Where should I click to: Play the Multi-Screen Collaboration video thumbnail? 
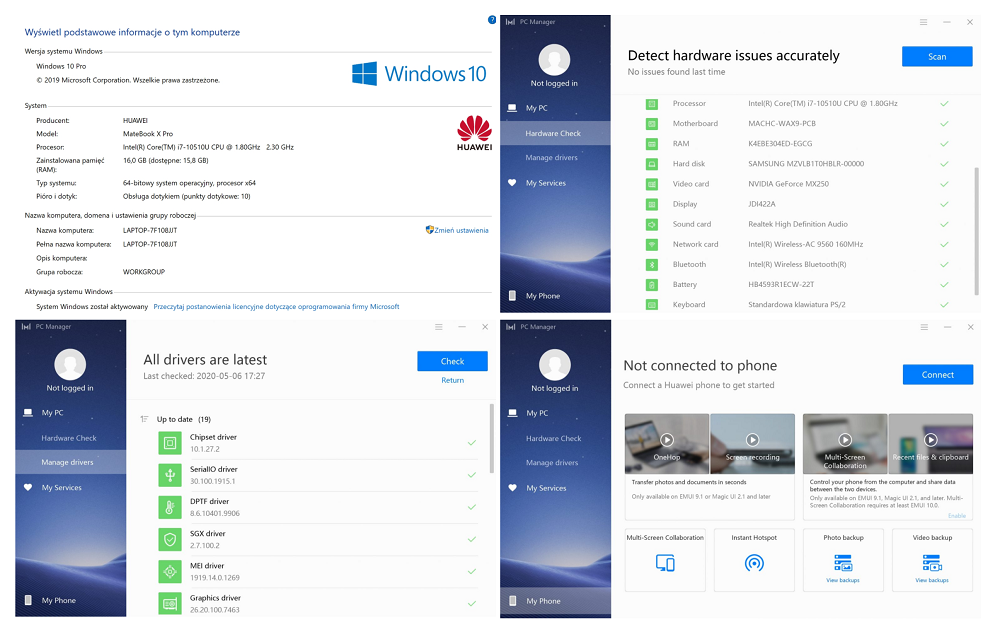(845, 439)
